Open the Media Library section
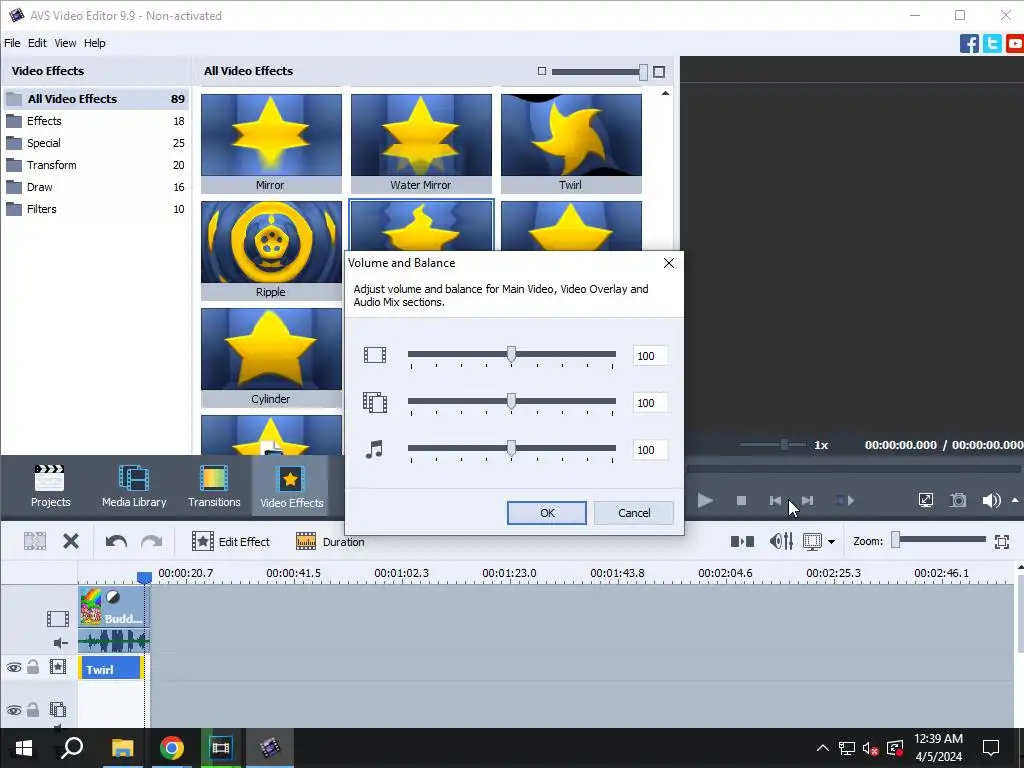Screen dimensions: 1024x768 (x=134, y=486)
